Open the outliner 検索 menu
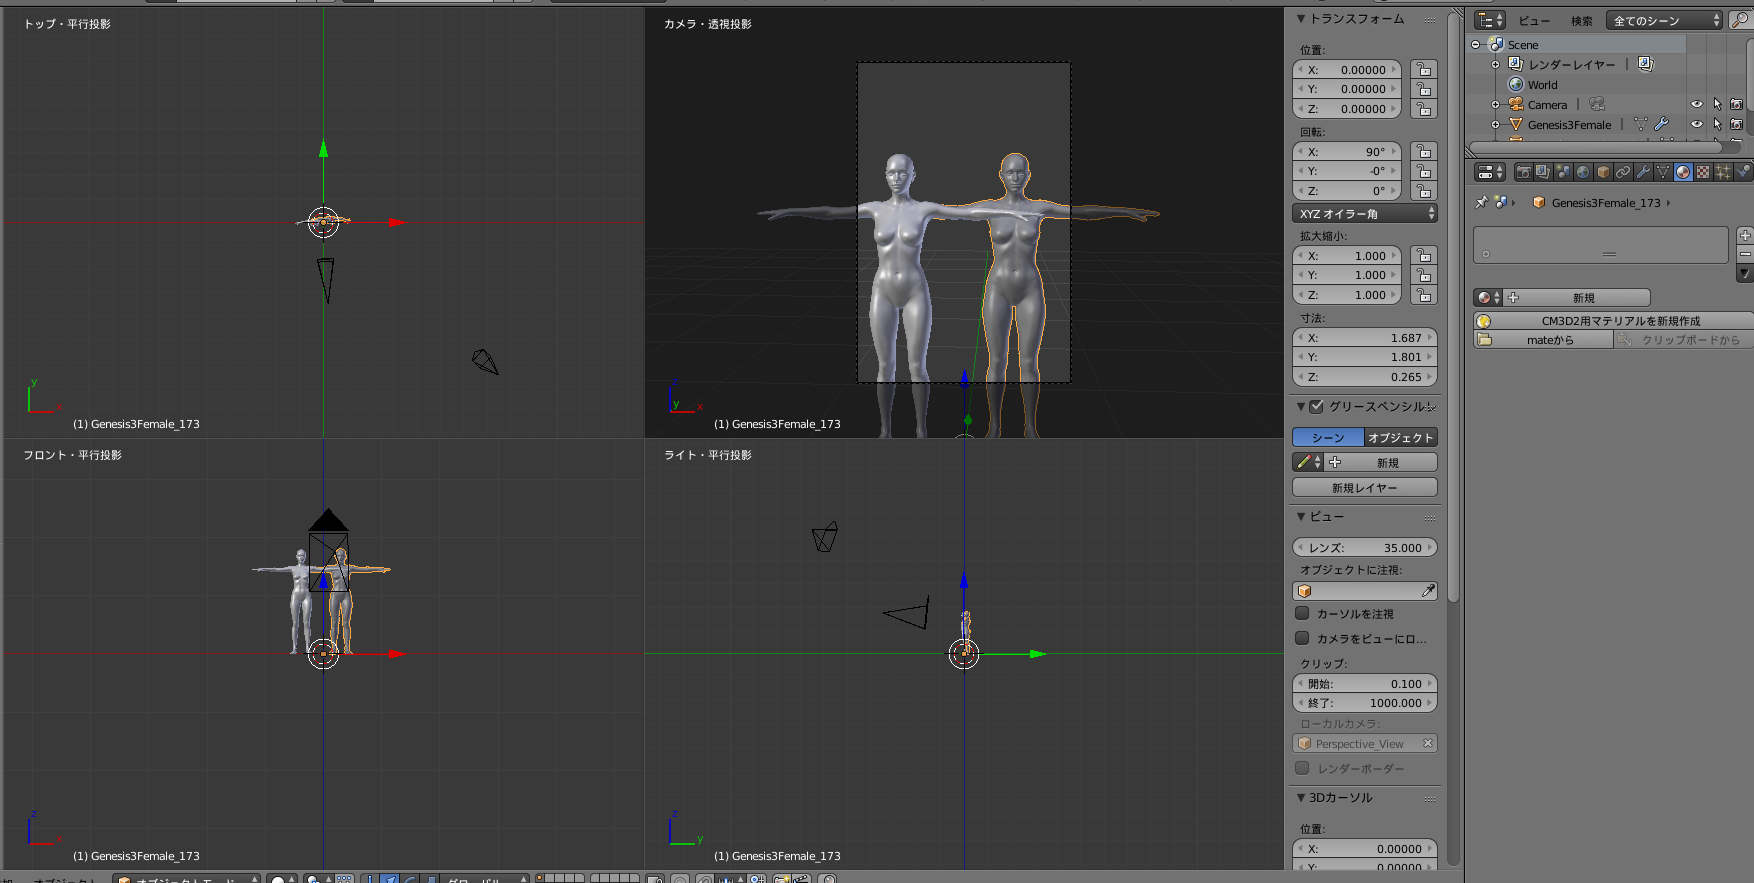The height and width of the screenshot is (883, 1754). tap(1582, 20)
